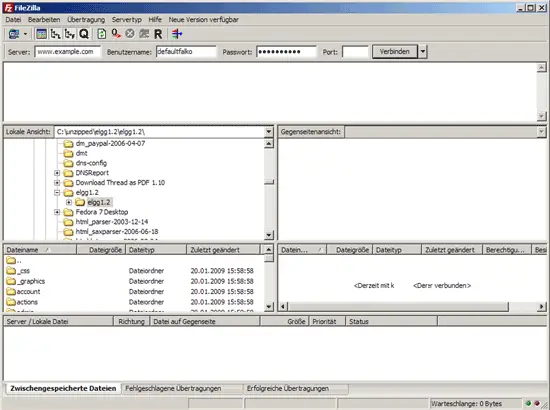550x410 pixels.
Task: Click the Passwort input field
Action: coord(286,52)
